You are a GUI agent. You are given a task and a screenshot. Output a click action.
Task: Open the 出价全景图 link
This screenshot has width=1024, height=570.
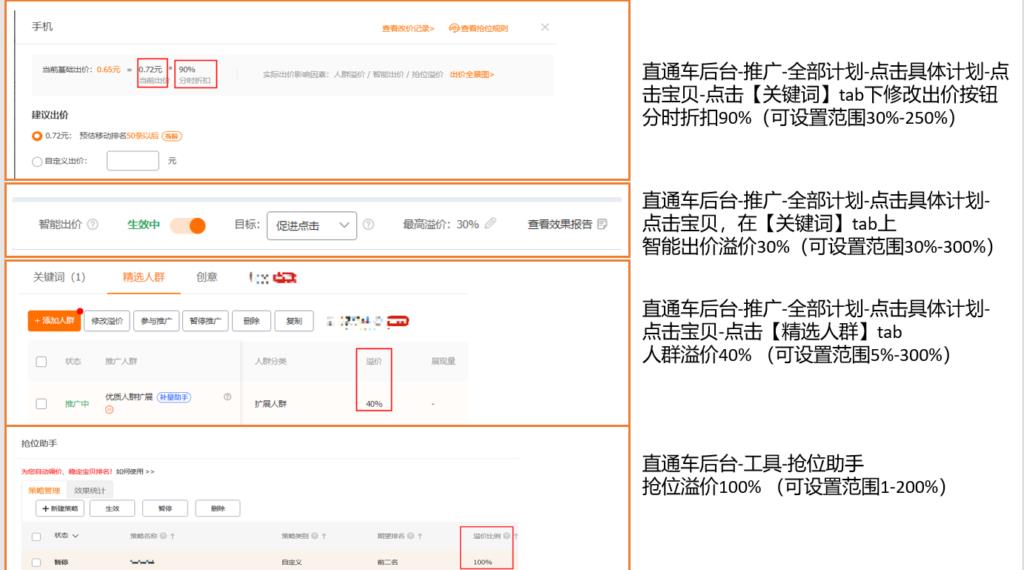click(472, 74)
